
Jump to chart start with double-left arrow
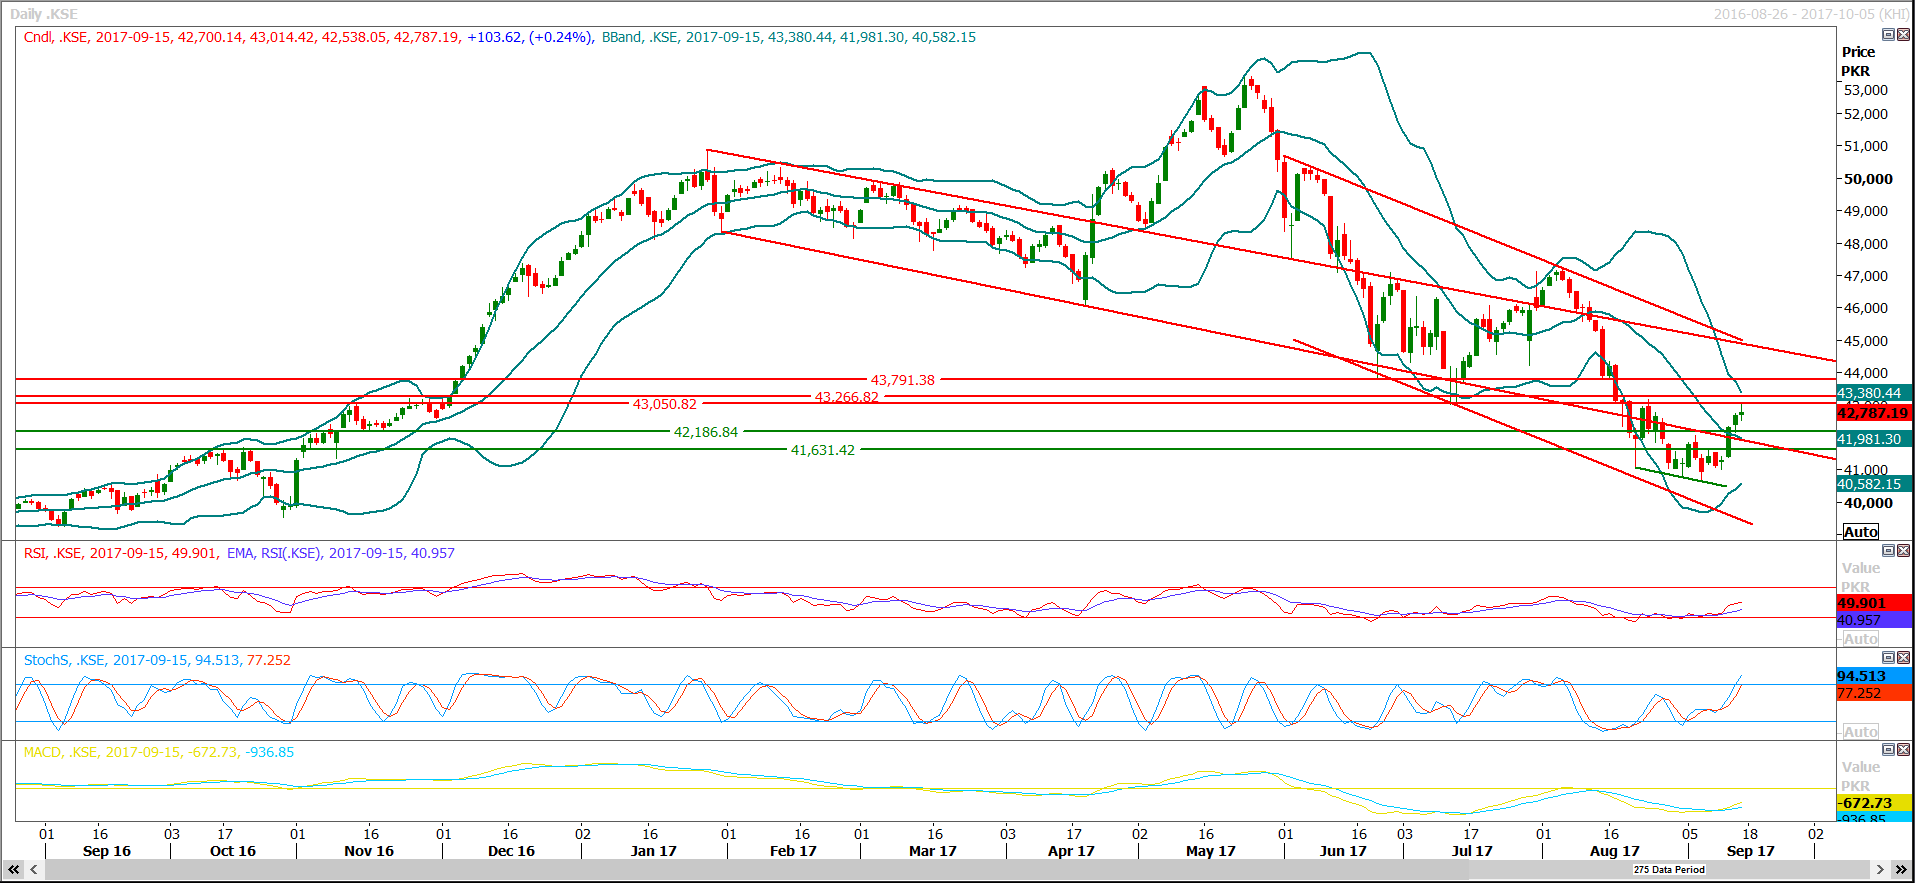pyautogui.click(x=14, y=870)
